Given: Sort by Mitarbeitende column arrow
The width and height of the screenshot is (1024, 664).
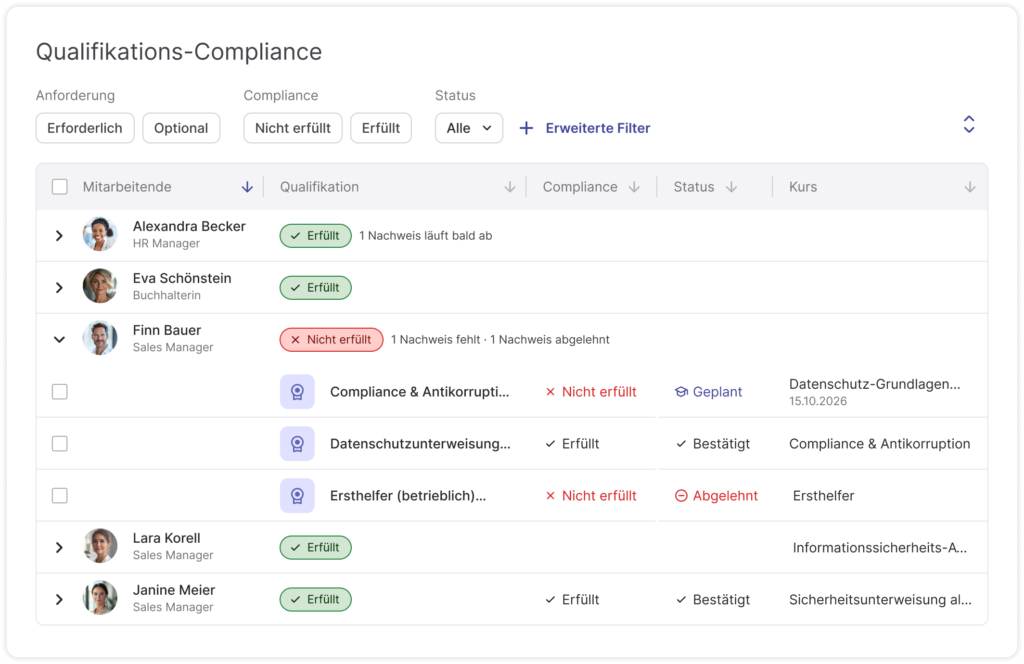Looking at the screenshot, I should click(247, 187).
